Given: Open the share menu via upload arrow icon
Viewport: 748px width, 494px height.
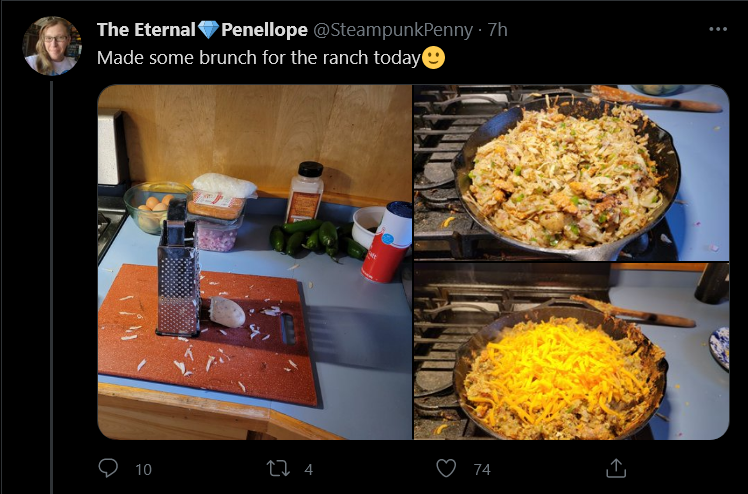Looking at the screenshot, I should coord(616,468).
